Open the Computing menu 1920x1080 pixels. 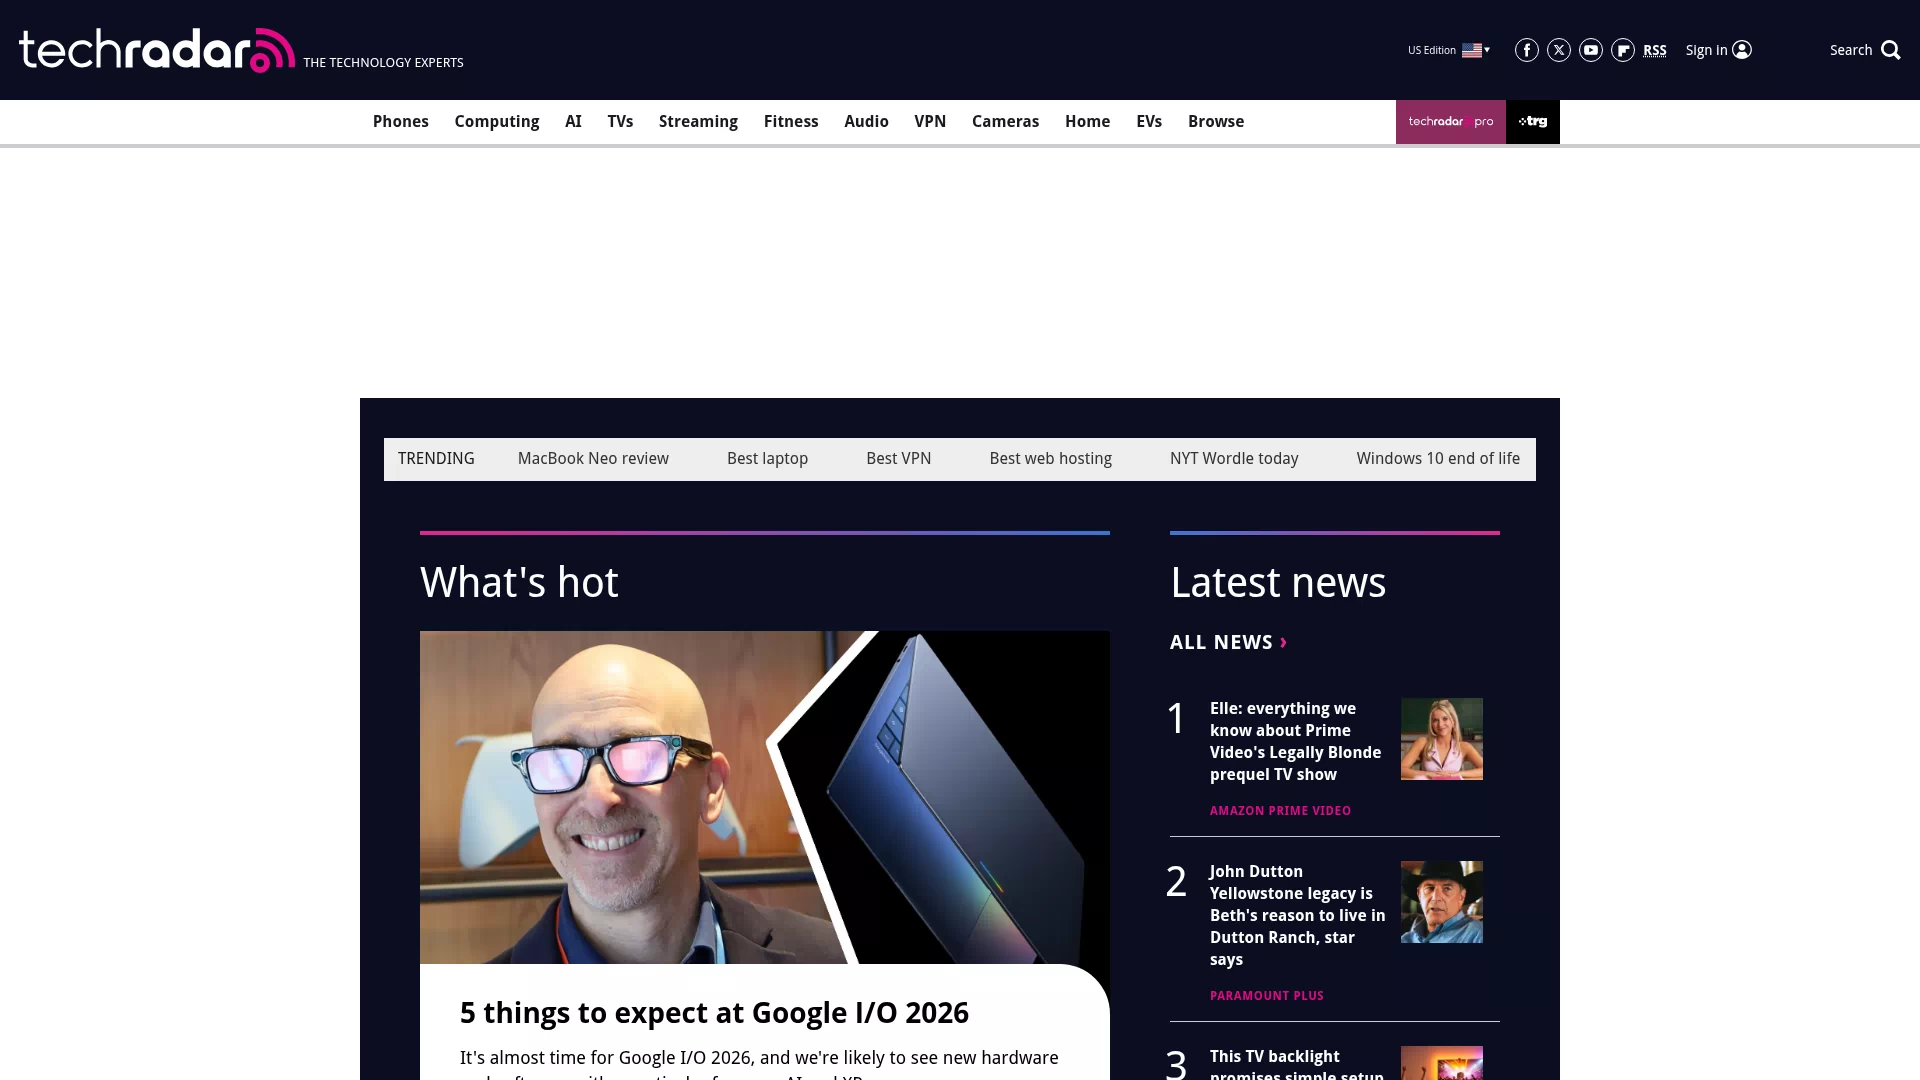pyautogui.click(x=496, y=122)
